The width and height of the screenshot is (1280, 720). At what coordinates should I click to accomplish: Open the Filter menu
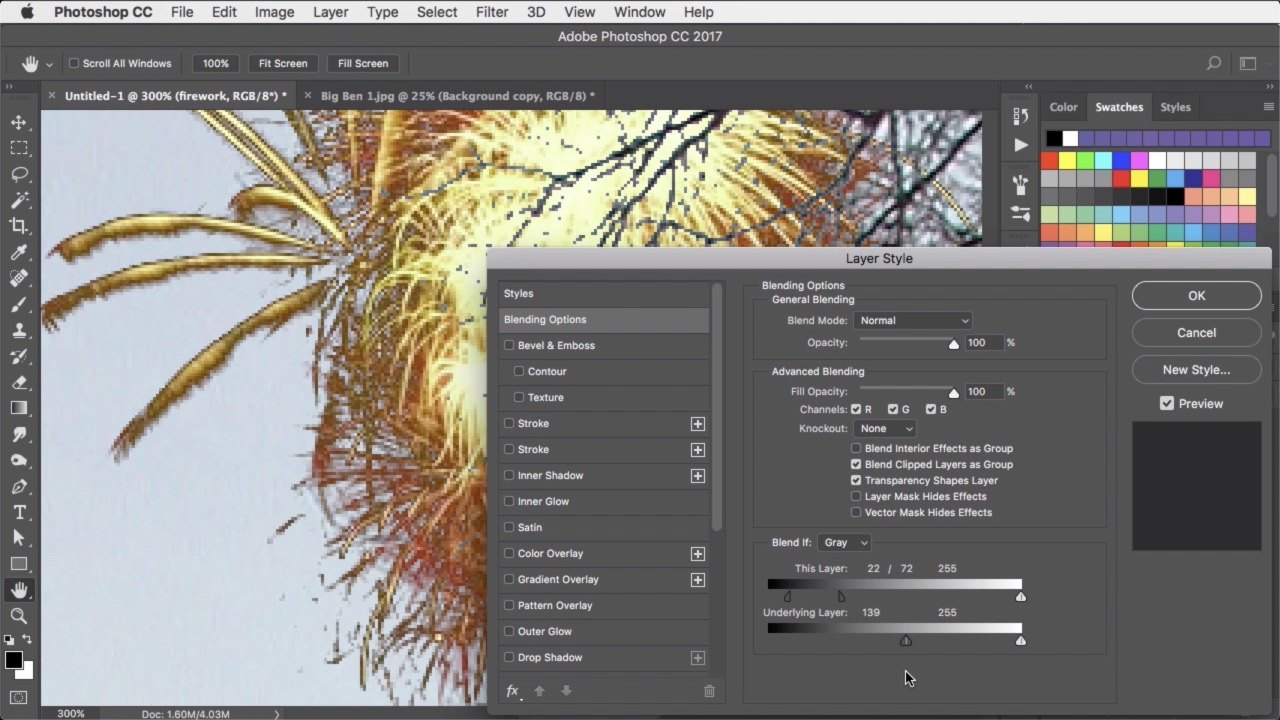click(x=491, y=12)
